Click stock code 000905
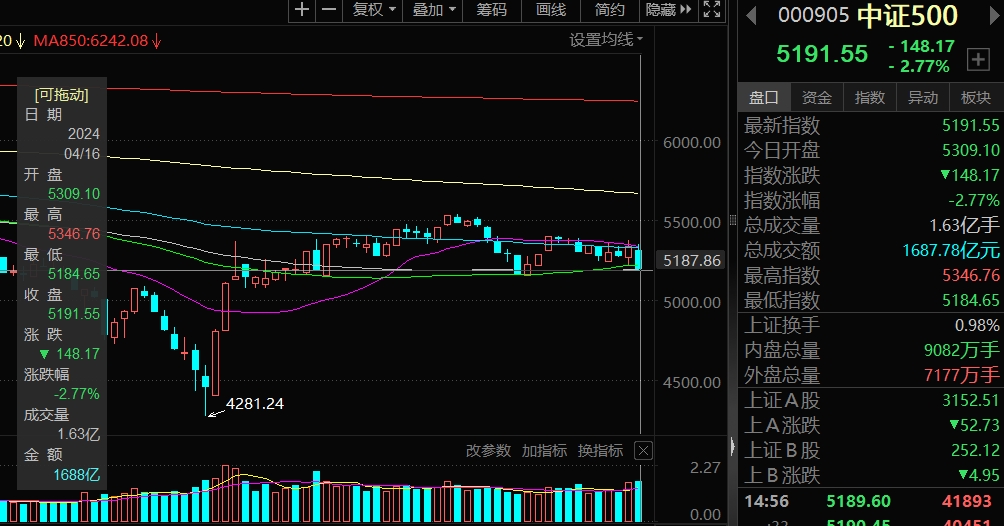This screenshot has height=526, width=1004. pos(813,15)
